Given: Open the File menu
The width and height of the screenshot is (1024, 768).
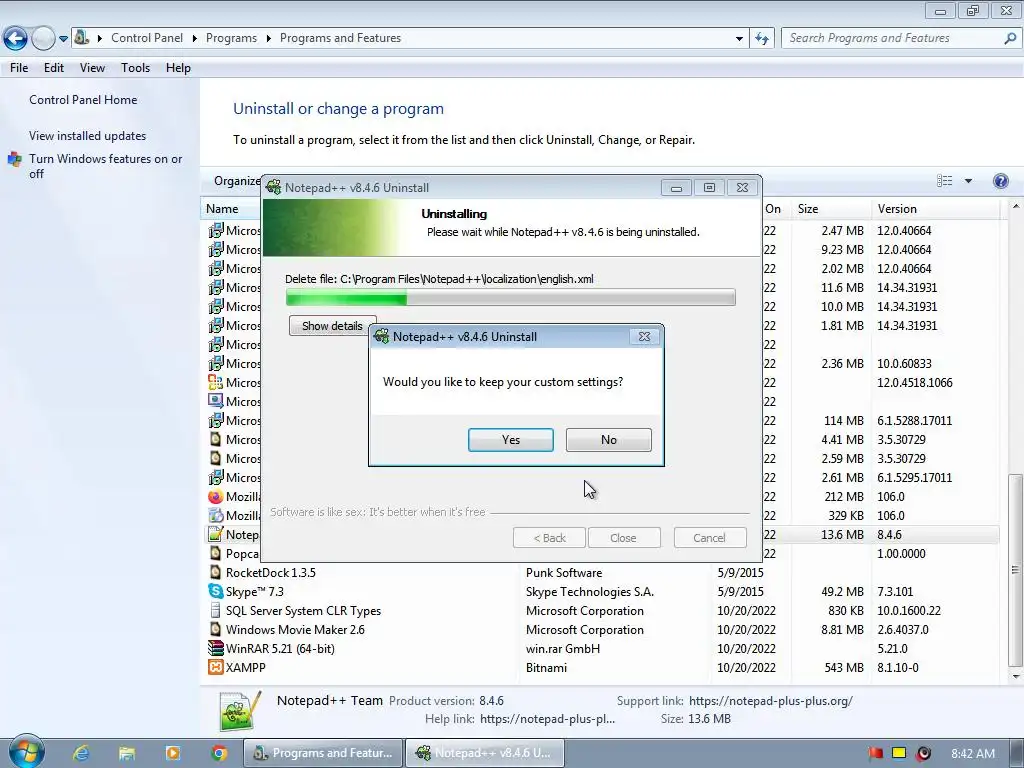Looking at the screenshot, I should click(x=19, y=67).
